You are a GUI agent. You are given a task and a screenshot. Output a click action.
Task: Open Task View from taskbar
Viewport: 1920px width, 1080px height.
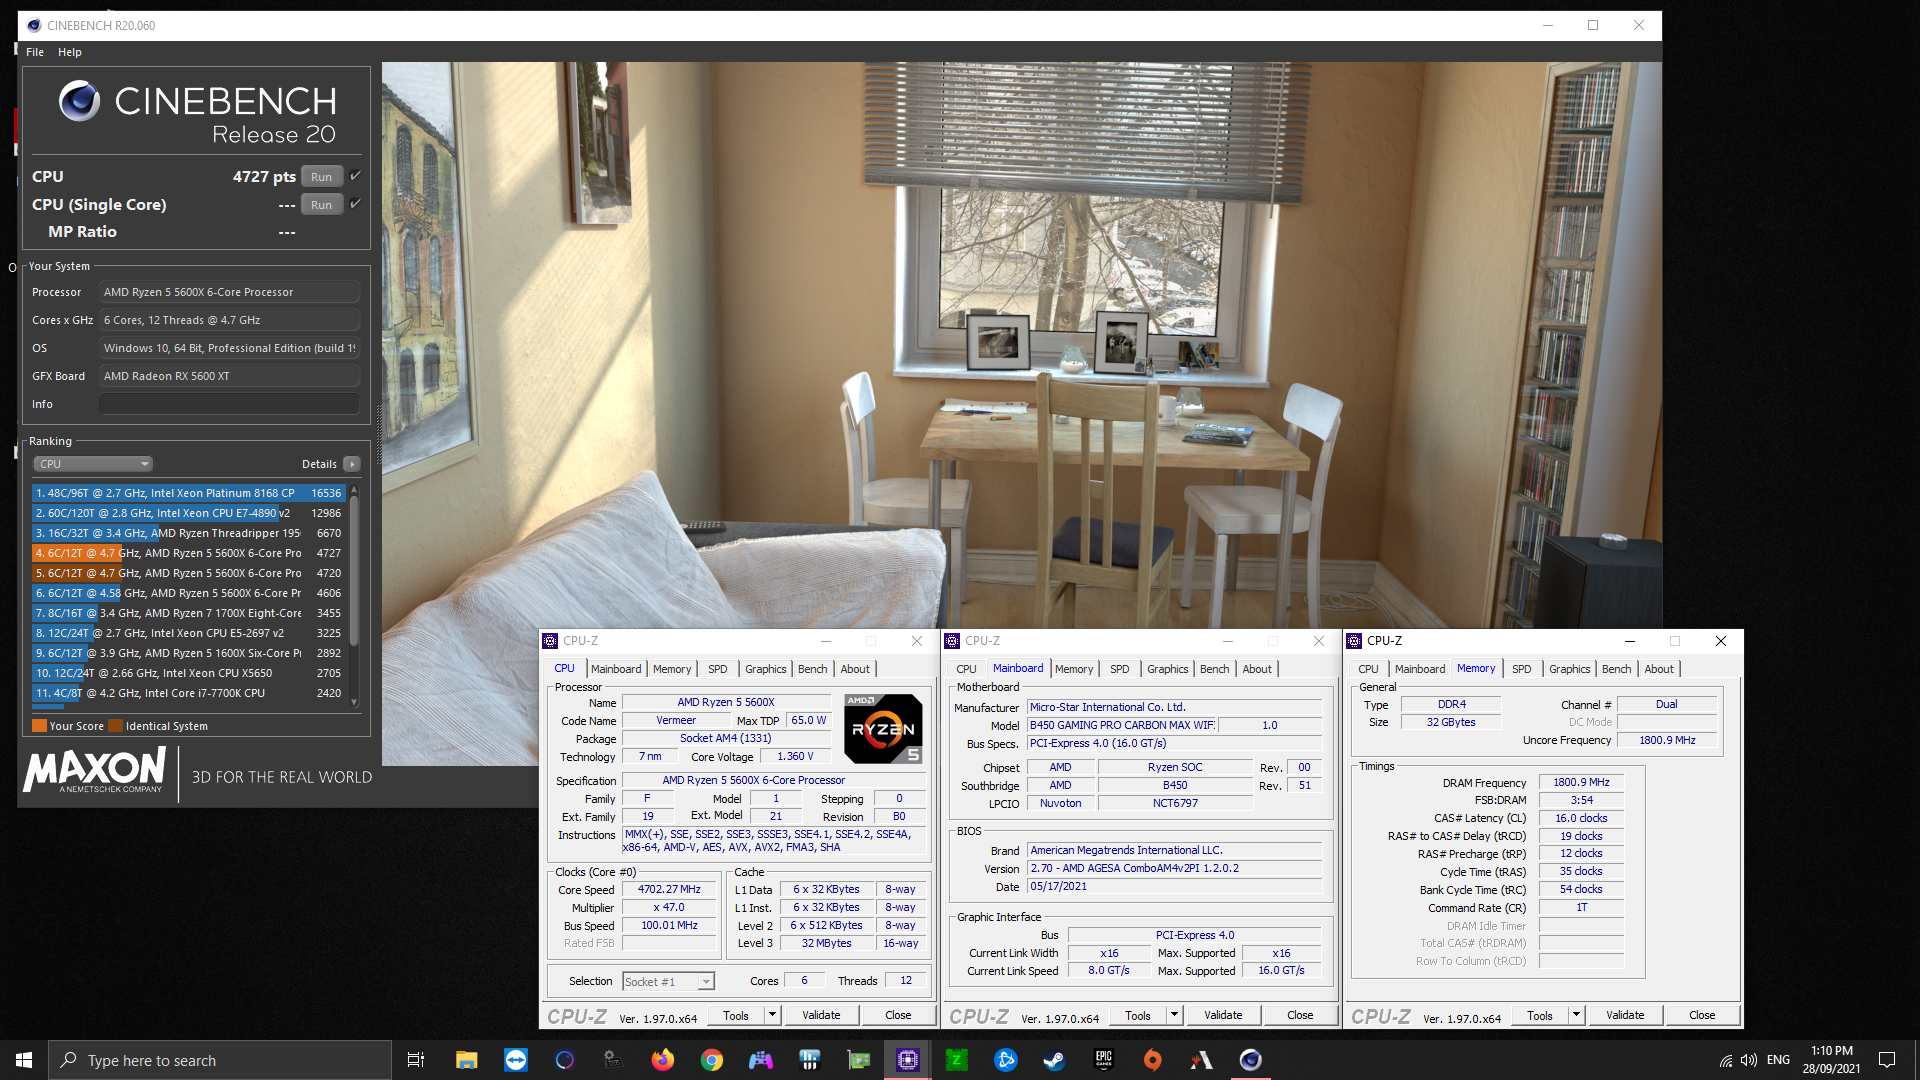416,1060
